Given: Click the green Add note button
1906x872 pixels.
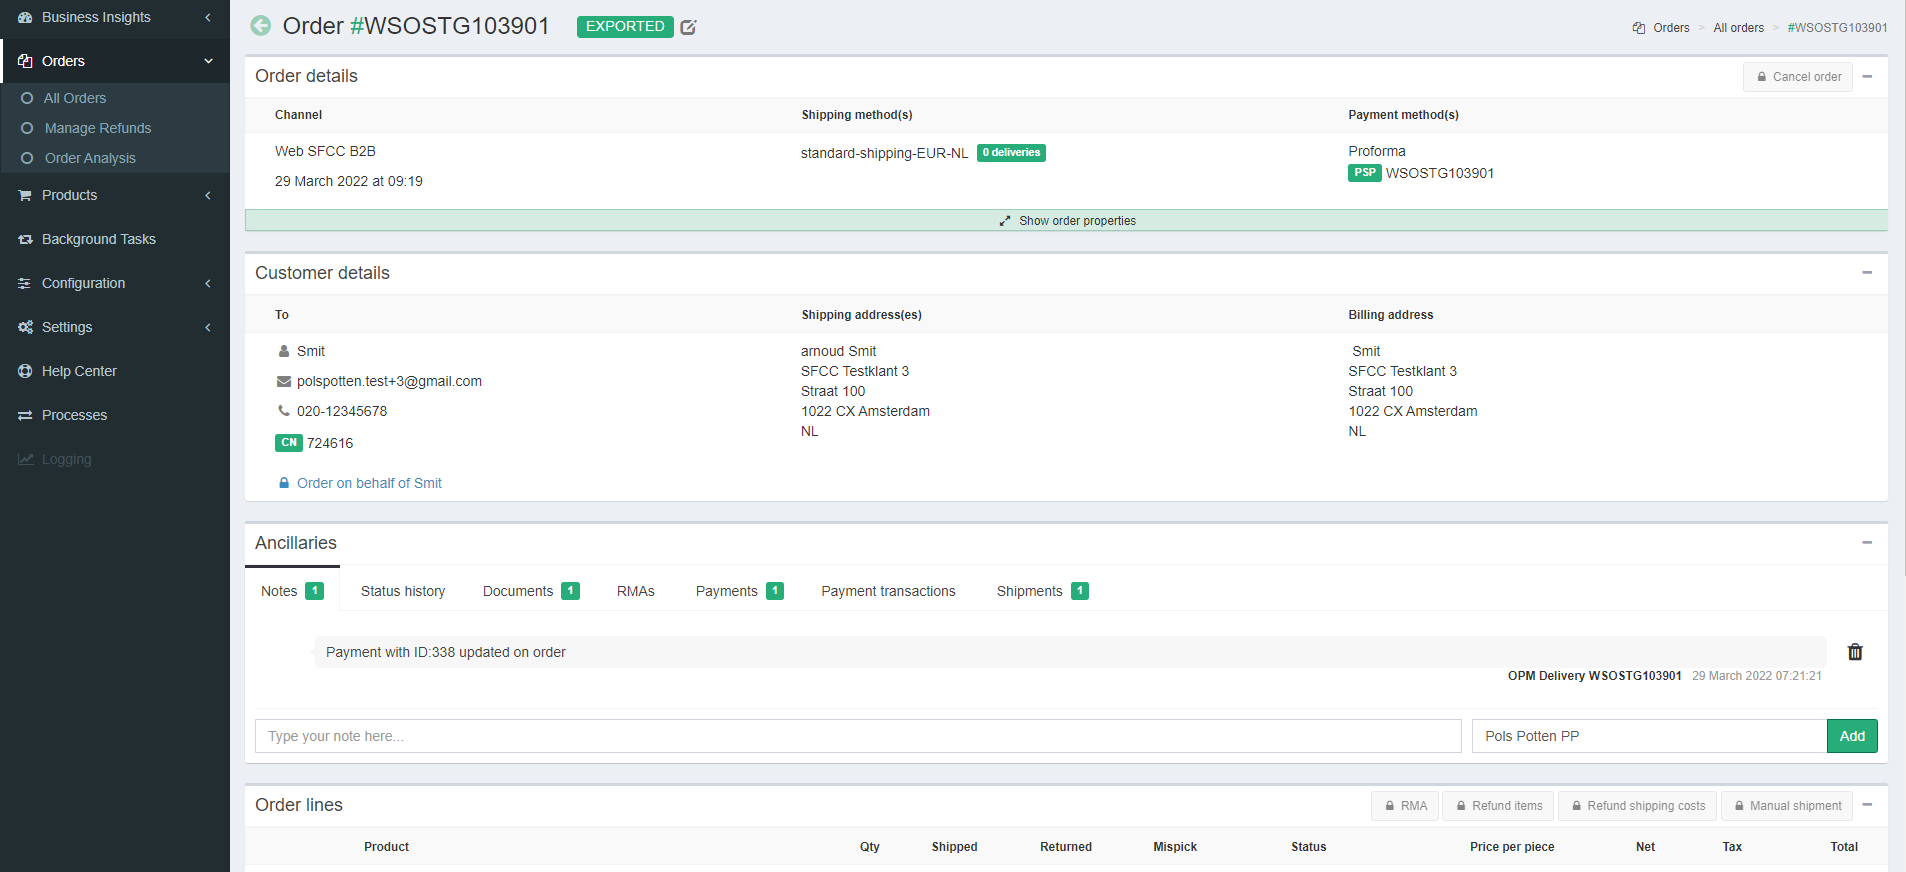Looking at the screenshot, I should click(x=1851, y=736).
